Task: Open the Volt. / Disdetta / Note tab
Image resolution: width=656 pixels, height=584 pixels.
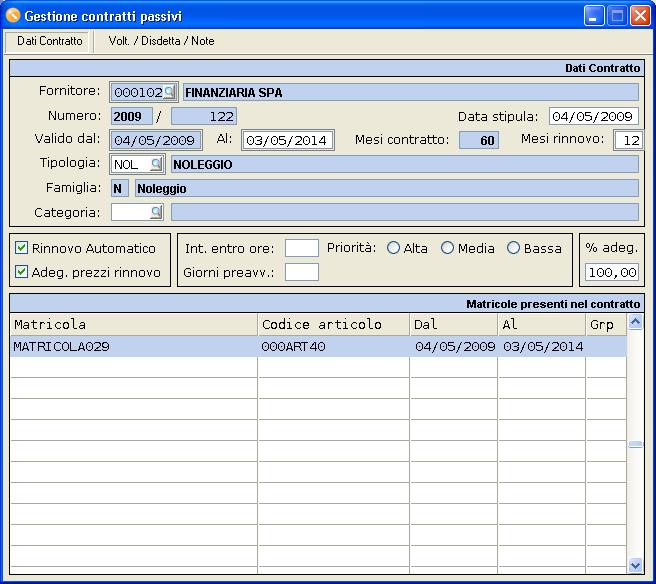Action: tap(161, 41)
